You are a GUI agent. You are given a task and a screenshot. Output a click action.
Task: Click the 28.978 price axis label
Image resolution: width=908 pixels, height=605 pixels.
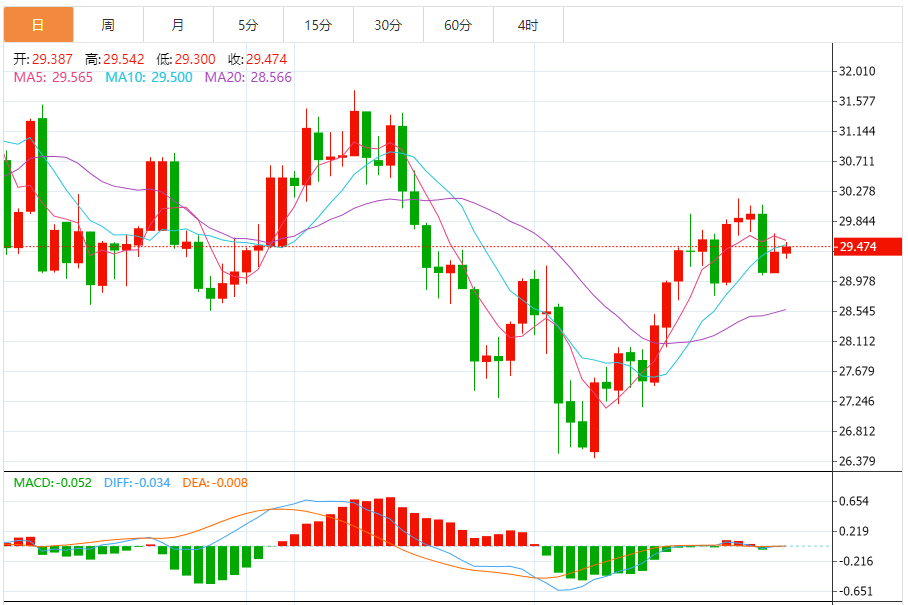click(857, 281)
